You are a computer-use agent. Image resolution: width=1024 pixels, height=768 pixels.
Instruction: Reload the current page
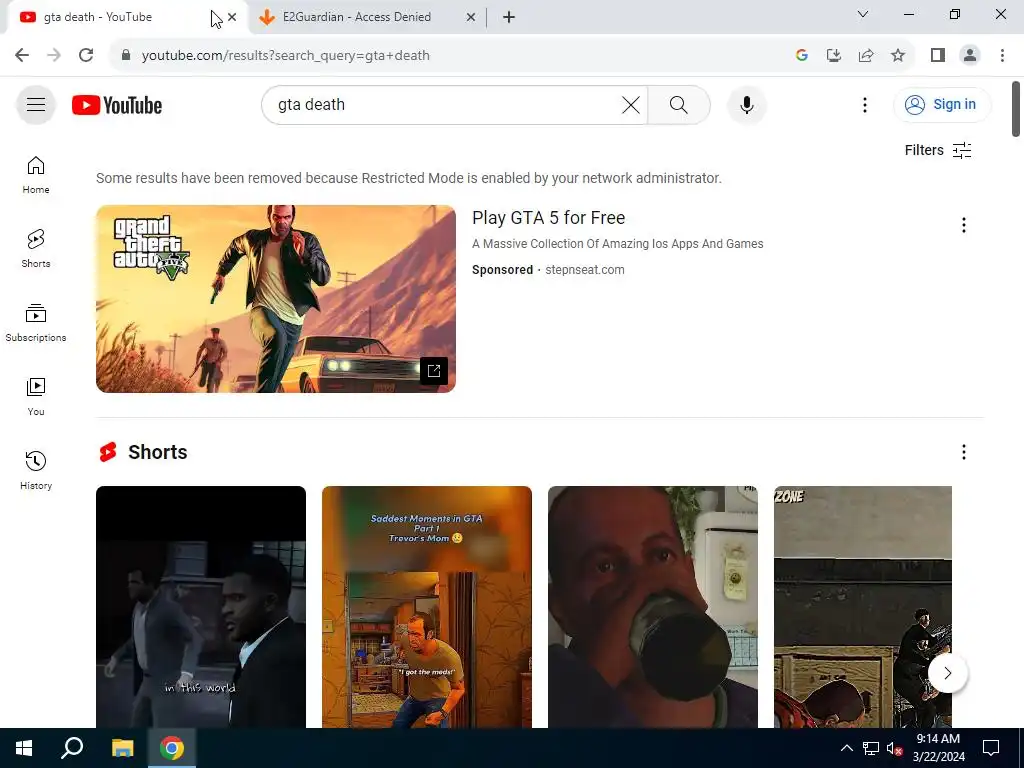click(x=86, y=55)
